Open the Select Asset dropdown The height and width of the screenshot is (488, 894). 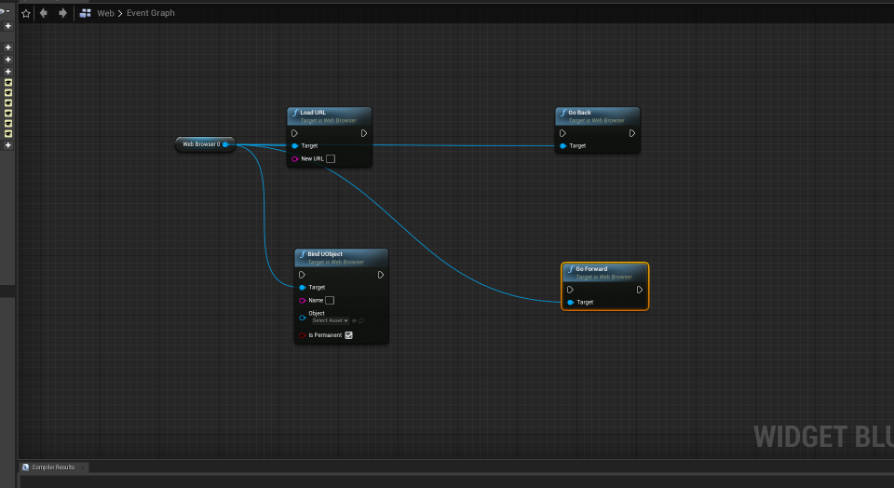[329, 321]
